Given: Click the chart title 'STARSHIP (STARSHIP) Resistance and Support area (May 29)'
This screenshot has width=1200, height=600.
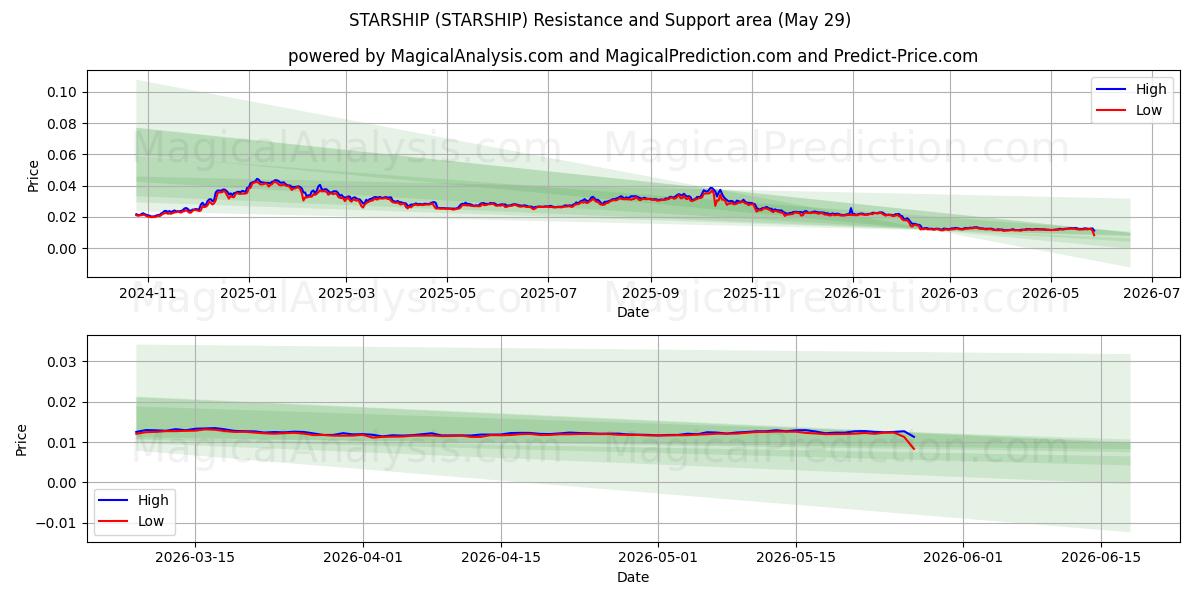Looking at the screenshot, I should [x=600, y=20].
